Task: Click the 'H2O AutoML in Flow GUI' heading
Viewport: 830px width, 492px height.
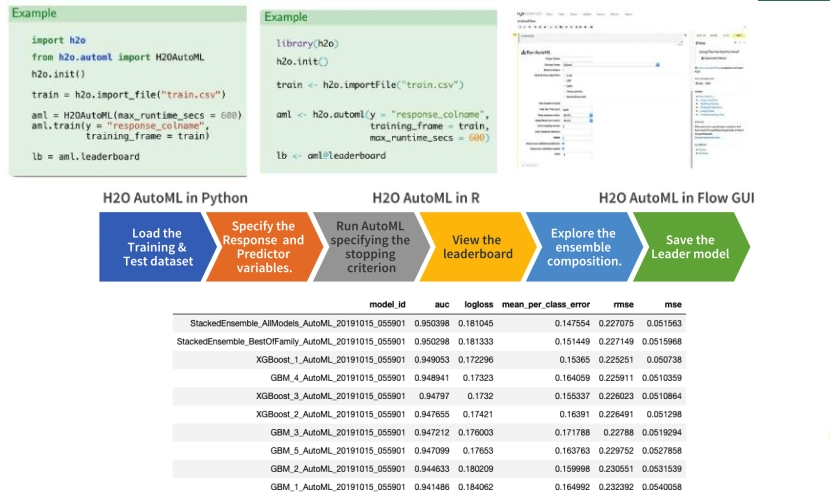Action: (676, 198)
